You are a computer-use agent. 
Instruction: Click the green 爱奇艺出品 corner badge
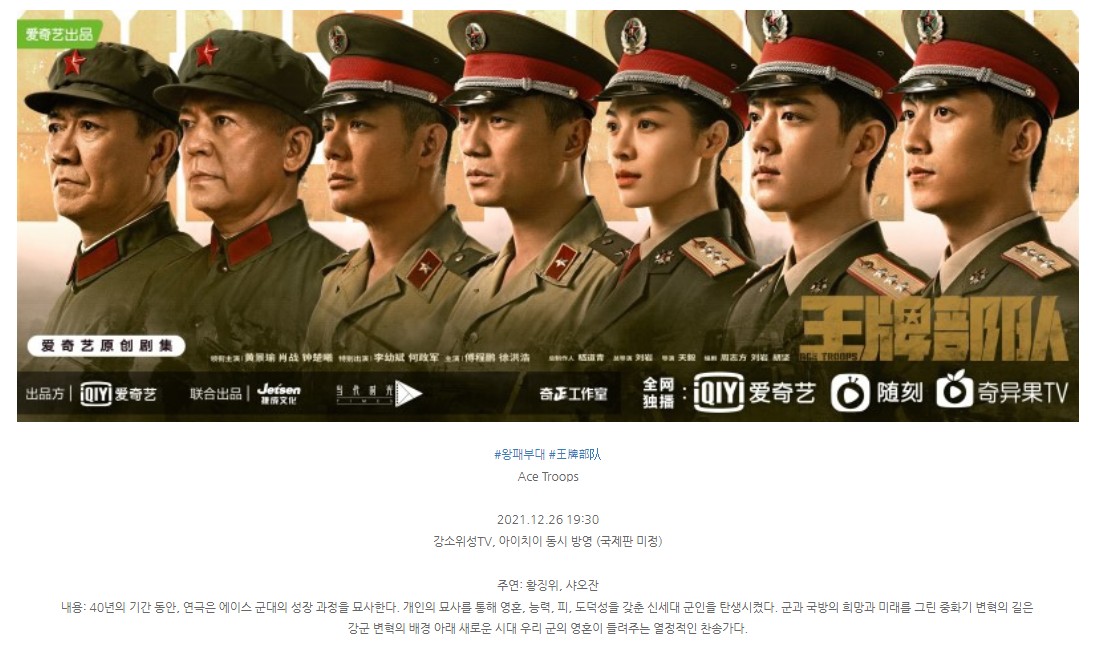[x=60, y=34]
